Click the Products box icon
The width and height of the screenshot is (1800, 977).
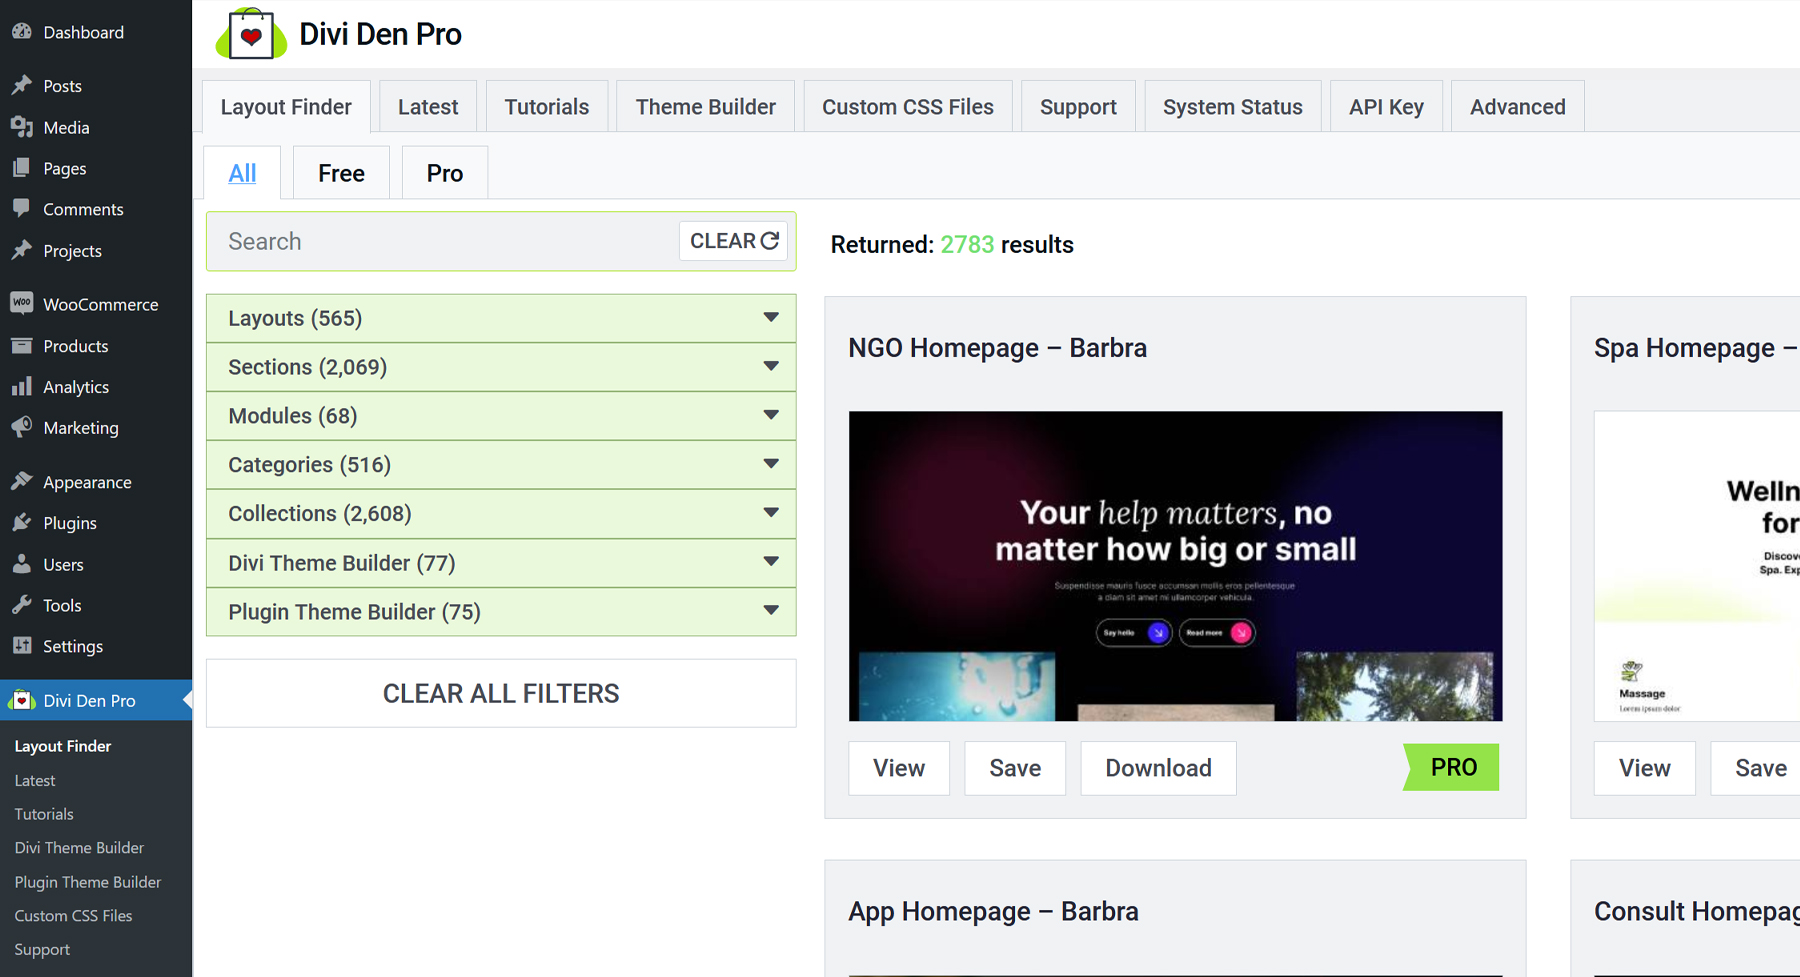(x=22, y=345)
